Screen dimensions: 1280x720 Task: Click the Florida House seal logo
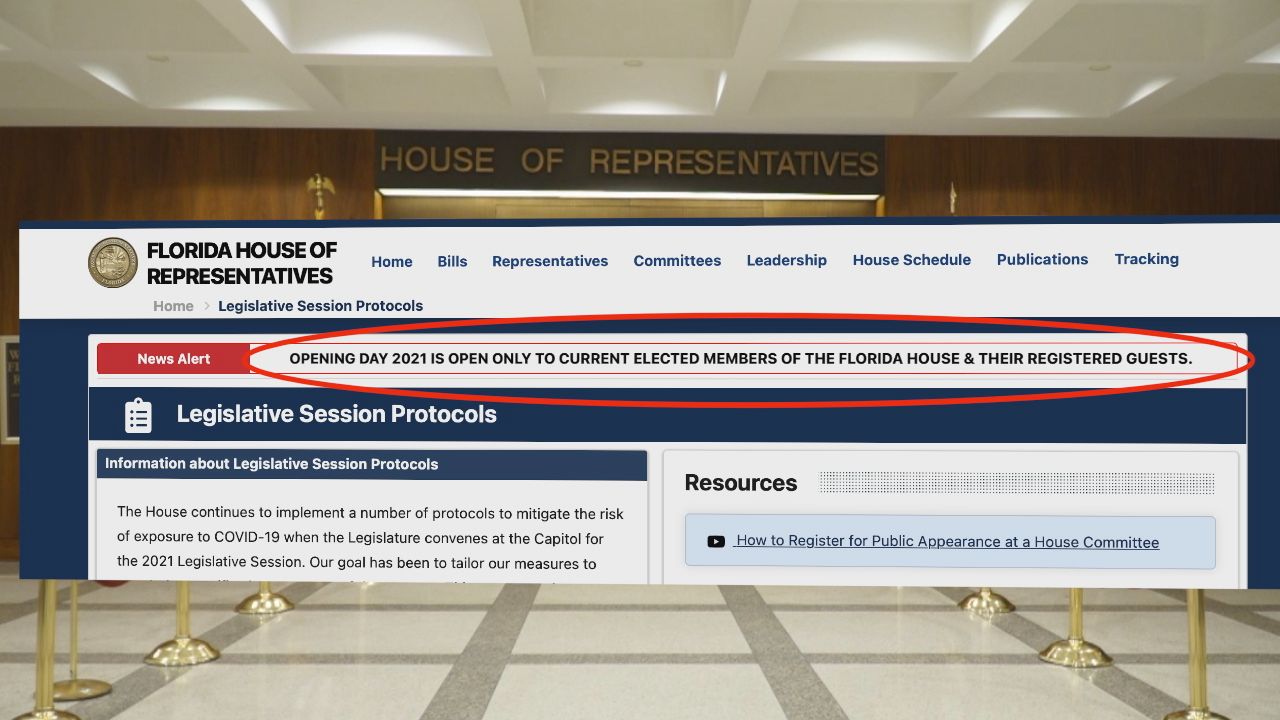[113, 263]
